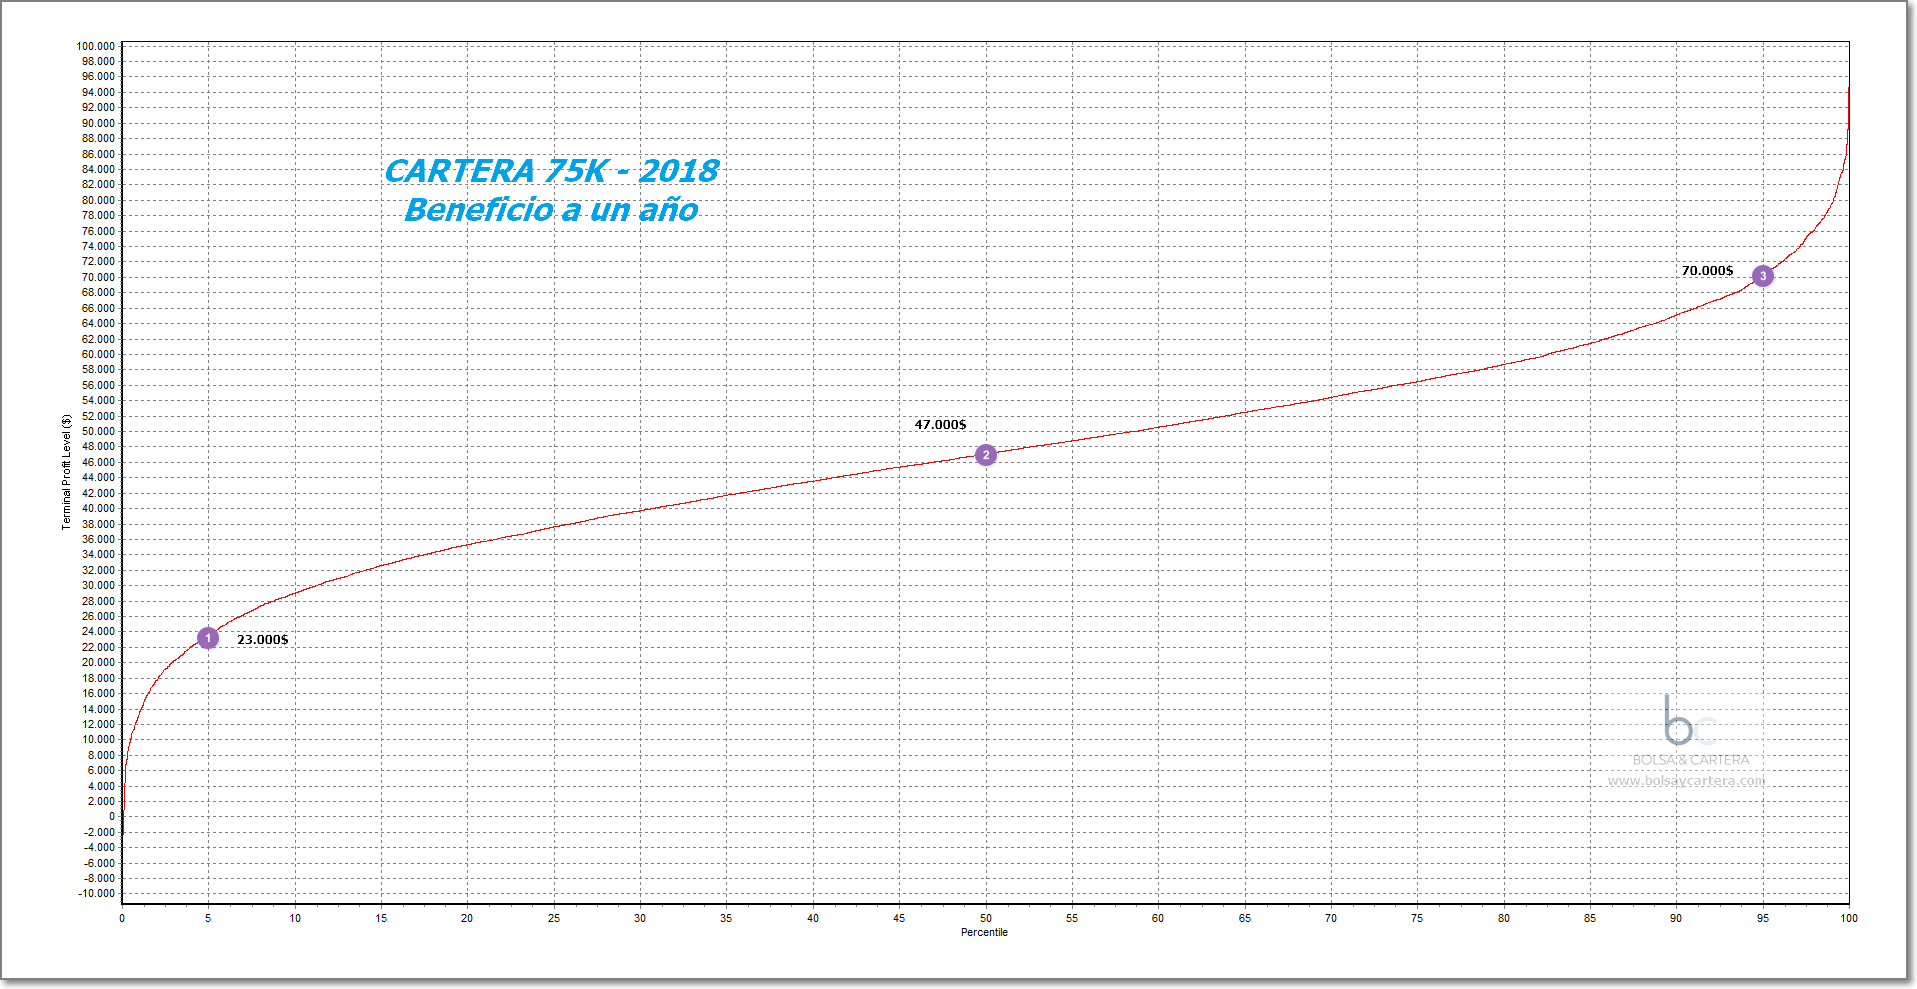Click the 70.000 y-axis tick label
The width and height of the screenshot is (1917, 989).
(98, 277)
